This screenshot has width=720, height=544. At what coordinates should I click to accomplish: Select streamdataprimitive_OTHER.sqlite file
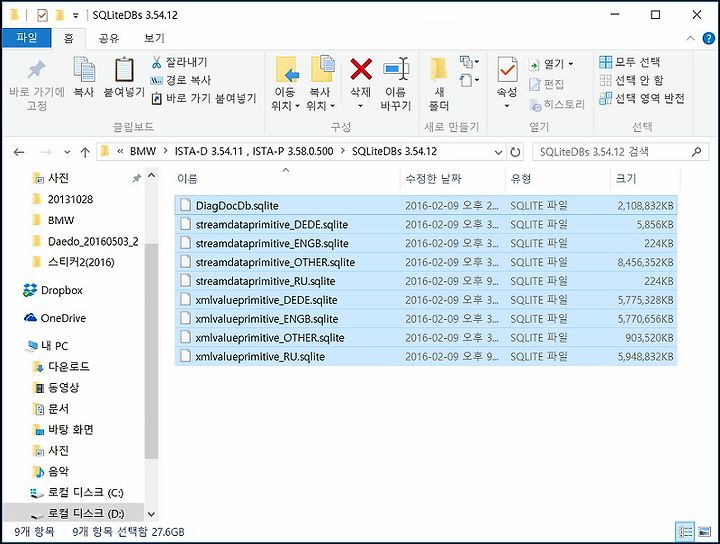click(x=426, y=262)
